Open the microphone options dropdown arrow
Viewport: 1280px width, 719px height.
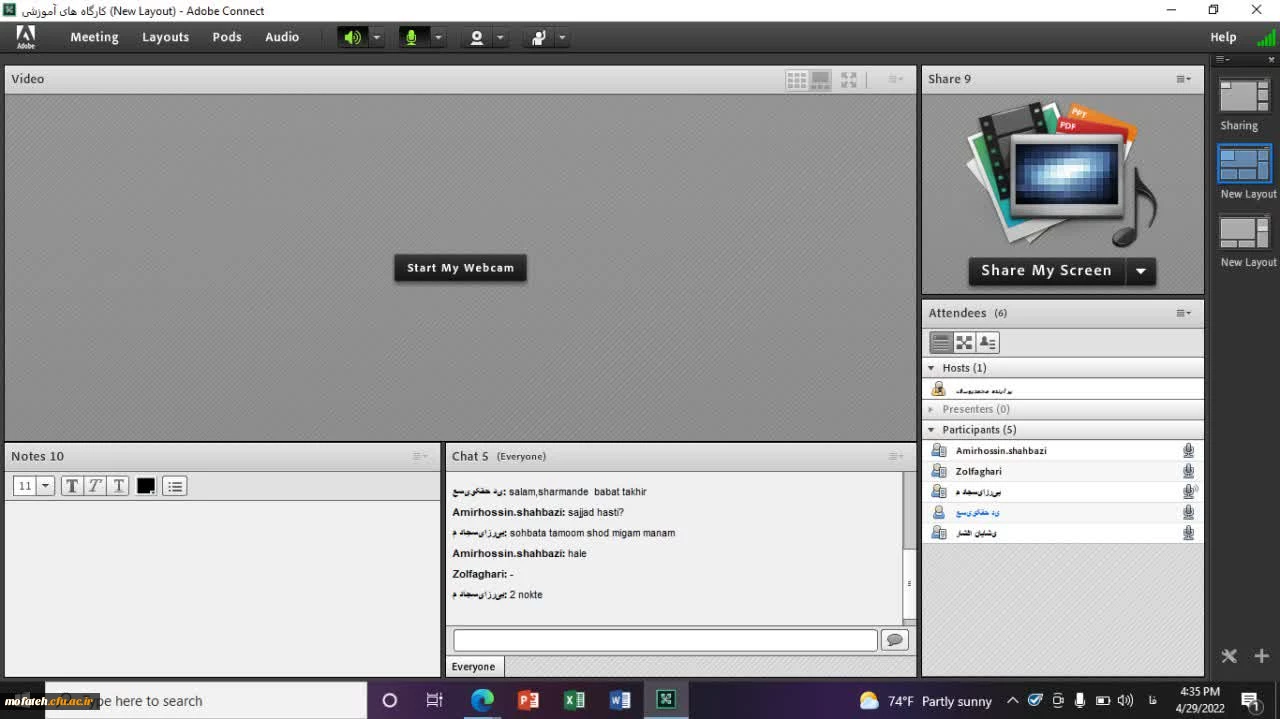[x=438, y=38]
